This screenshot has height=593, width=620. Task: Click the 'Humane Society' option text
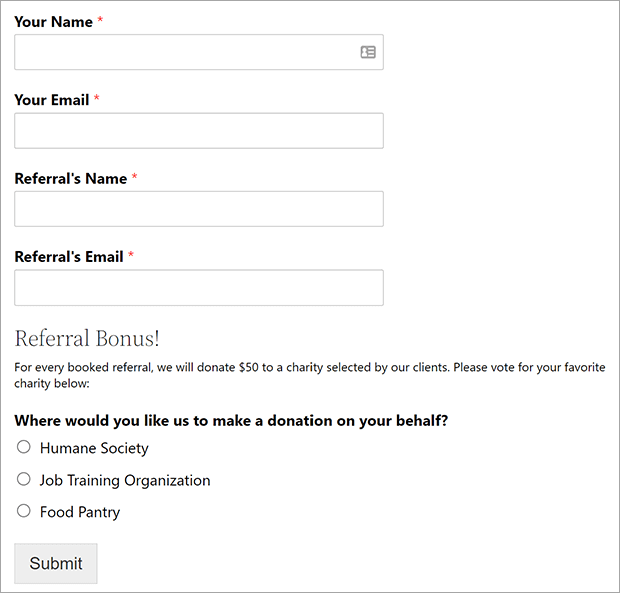tap(94, 448)
